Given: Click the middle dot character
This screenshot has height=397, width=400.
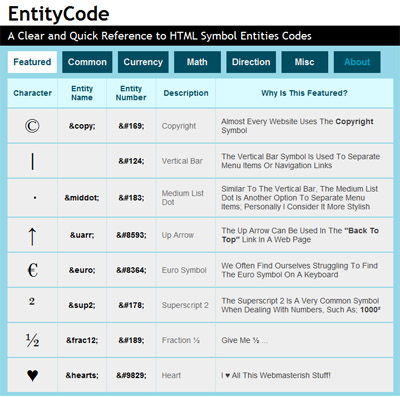Looking at the screenshot, I should (x=35, y=198).
